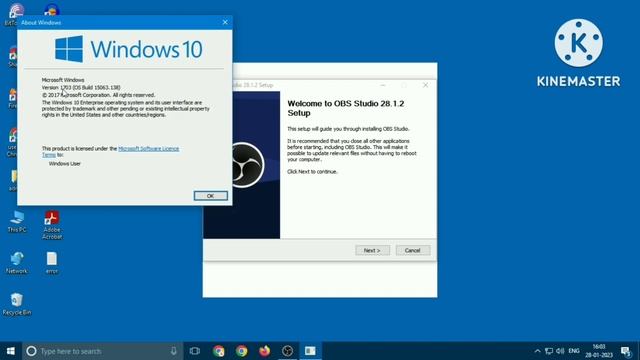Open volume control tray icon
This screenshot has height=360, width=640.
tap(560, 351)
